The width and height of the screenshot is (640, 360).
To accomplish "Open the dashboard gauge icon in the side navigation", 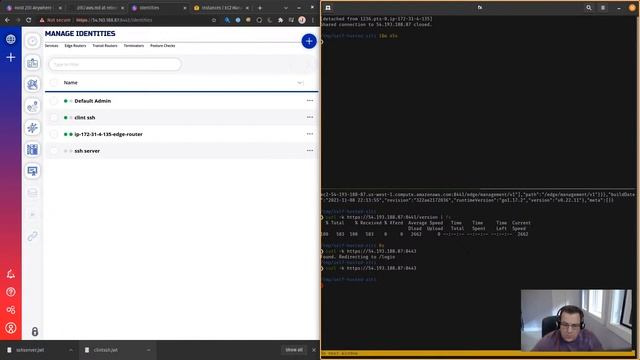I will tap(33, 41).
